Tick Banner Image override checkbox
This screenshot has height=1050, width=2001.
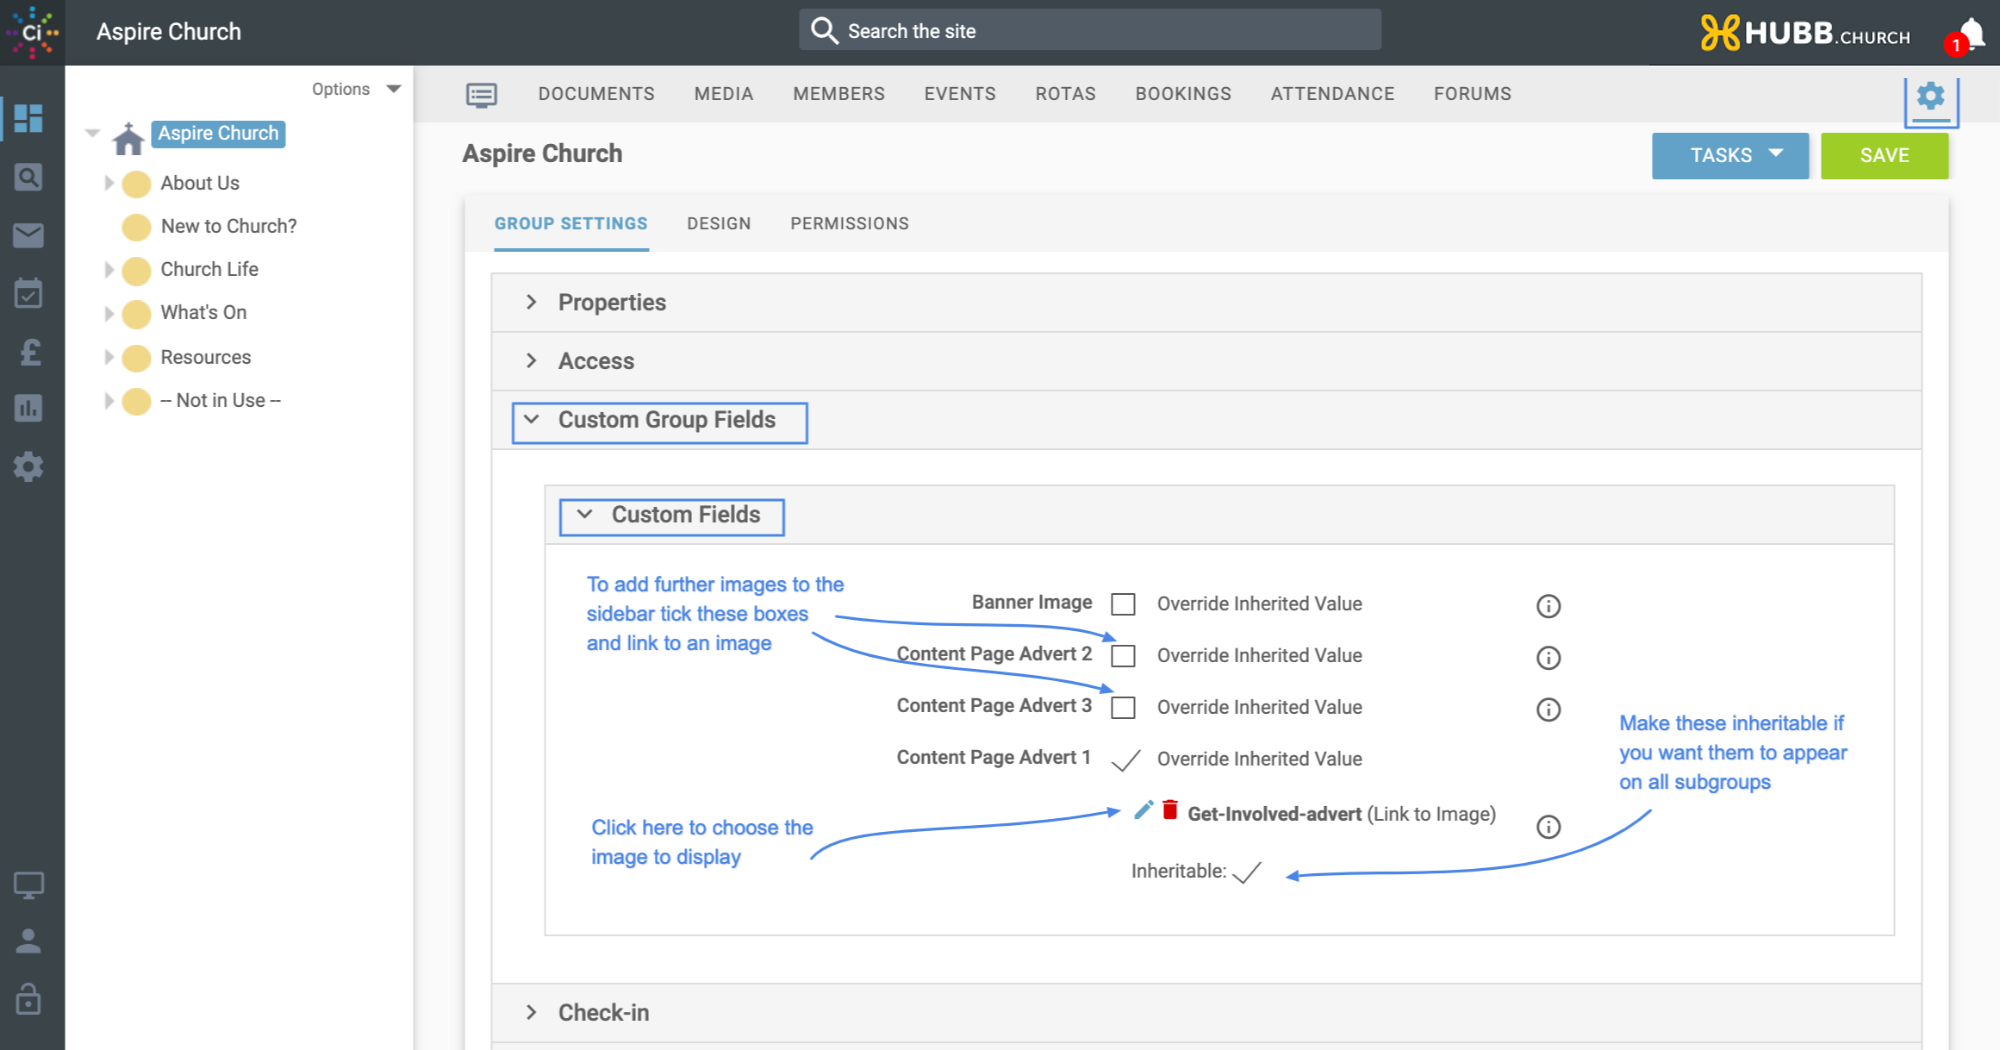[1124, 605]
